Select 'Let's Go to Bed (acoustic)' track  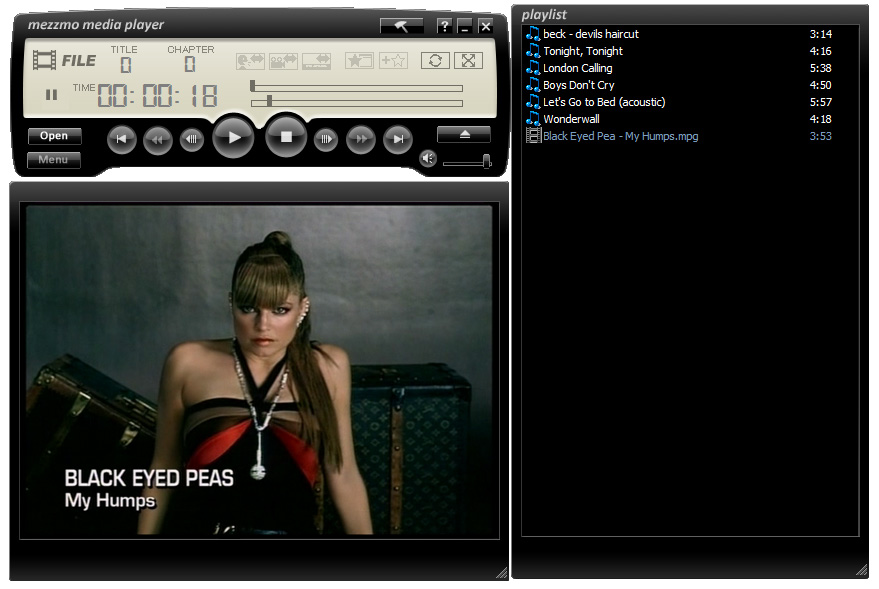604,103
